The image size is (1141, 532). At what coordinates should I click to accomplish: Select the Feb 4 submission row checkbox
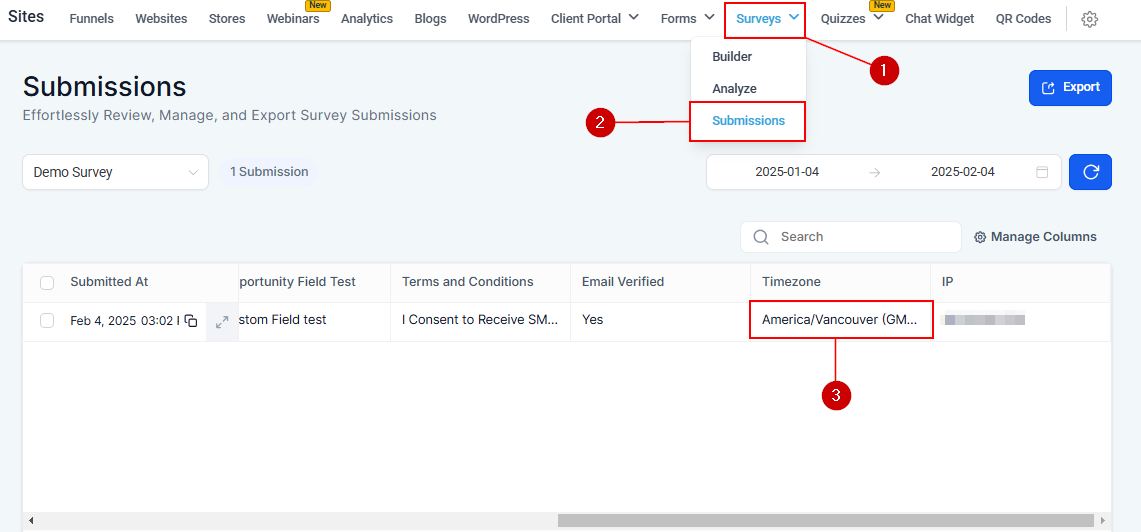47,321
